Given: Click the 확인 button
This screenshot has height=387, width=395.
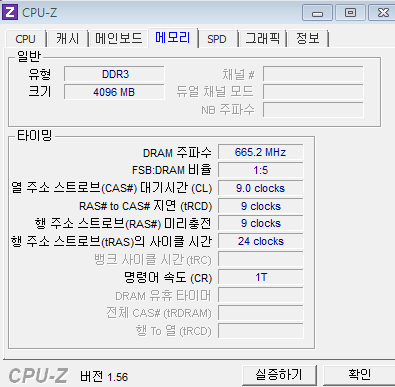Looking at the screenshot, I should (x=359, y=375).
